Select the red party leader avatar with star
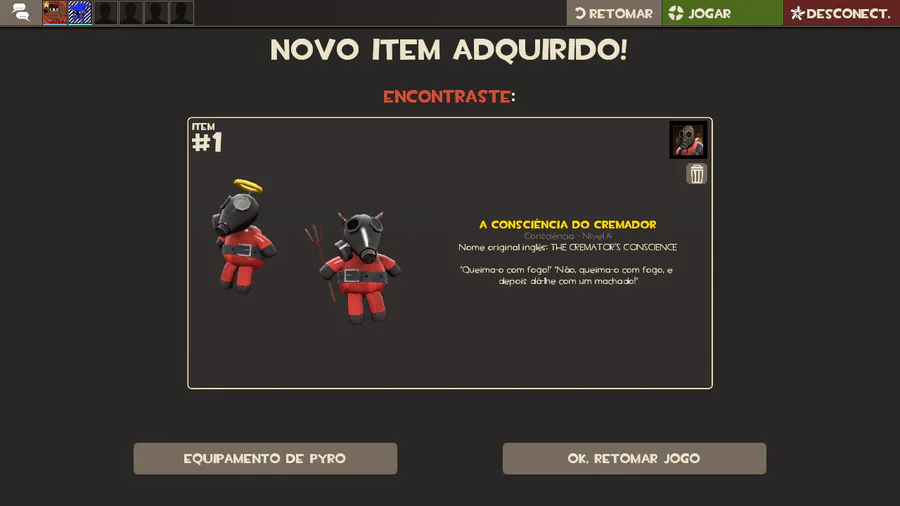Image resolution: width=900 pixels, height=506 pixels. [55, 13]
